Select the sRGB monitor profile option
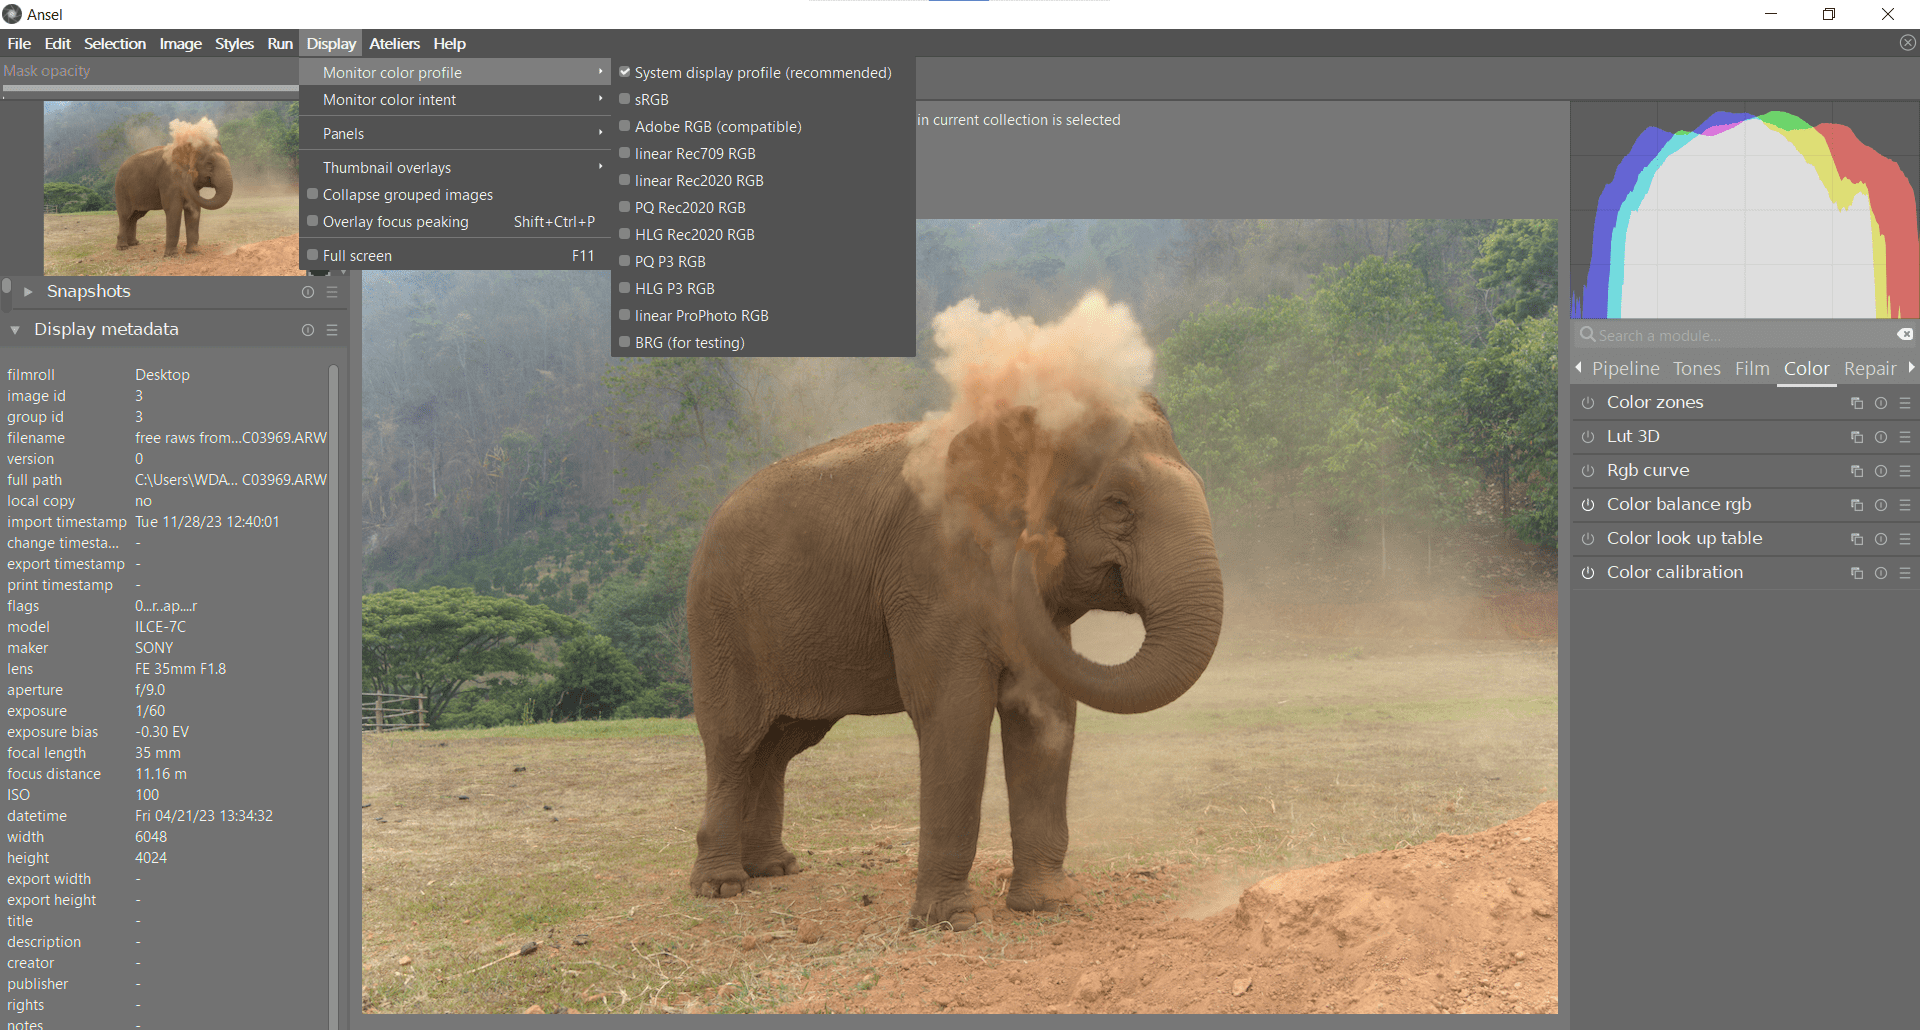The image size is (1920, 1030). tap(651, 100)
